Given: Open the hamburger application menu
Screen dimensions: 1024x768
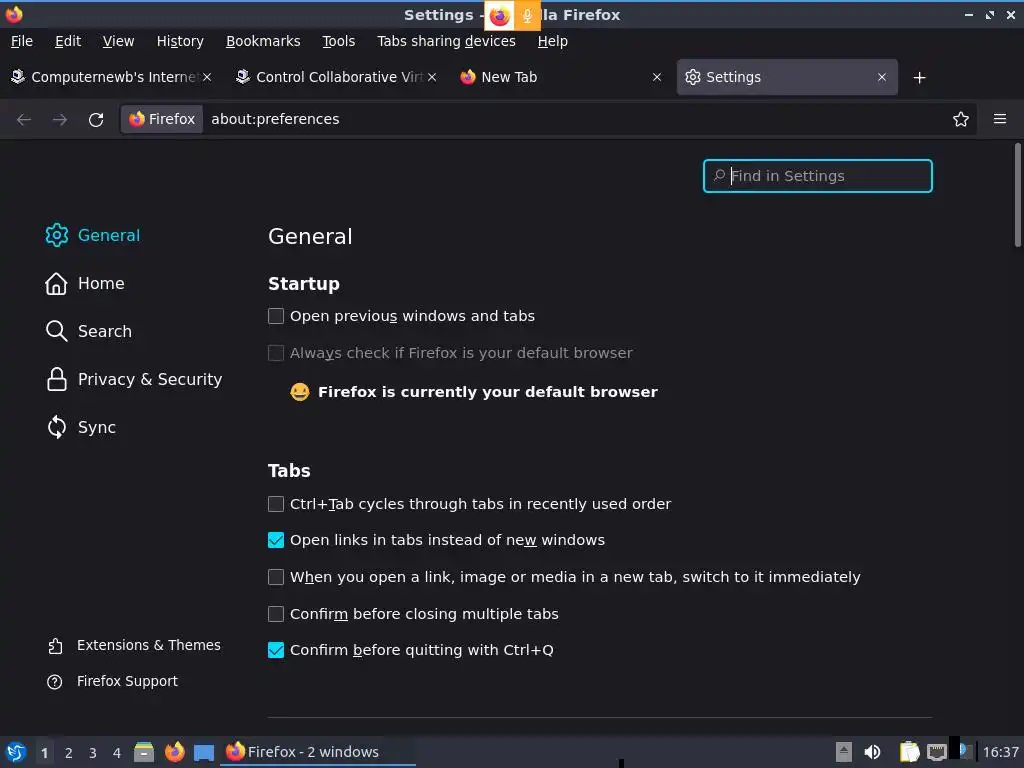Looking at the screenshot, I should pyautogui.click(x=1000, y=119).
